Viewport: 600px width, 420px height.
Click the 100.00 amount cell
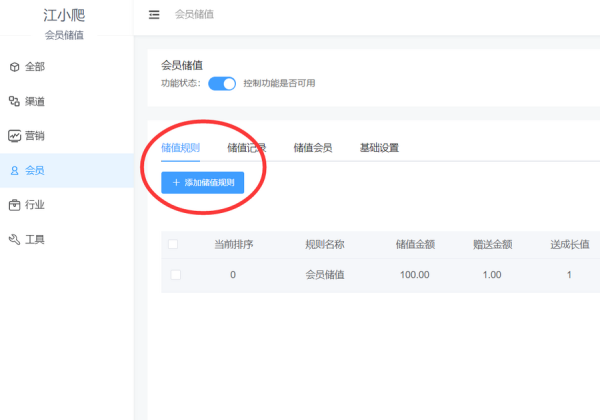415,275
